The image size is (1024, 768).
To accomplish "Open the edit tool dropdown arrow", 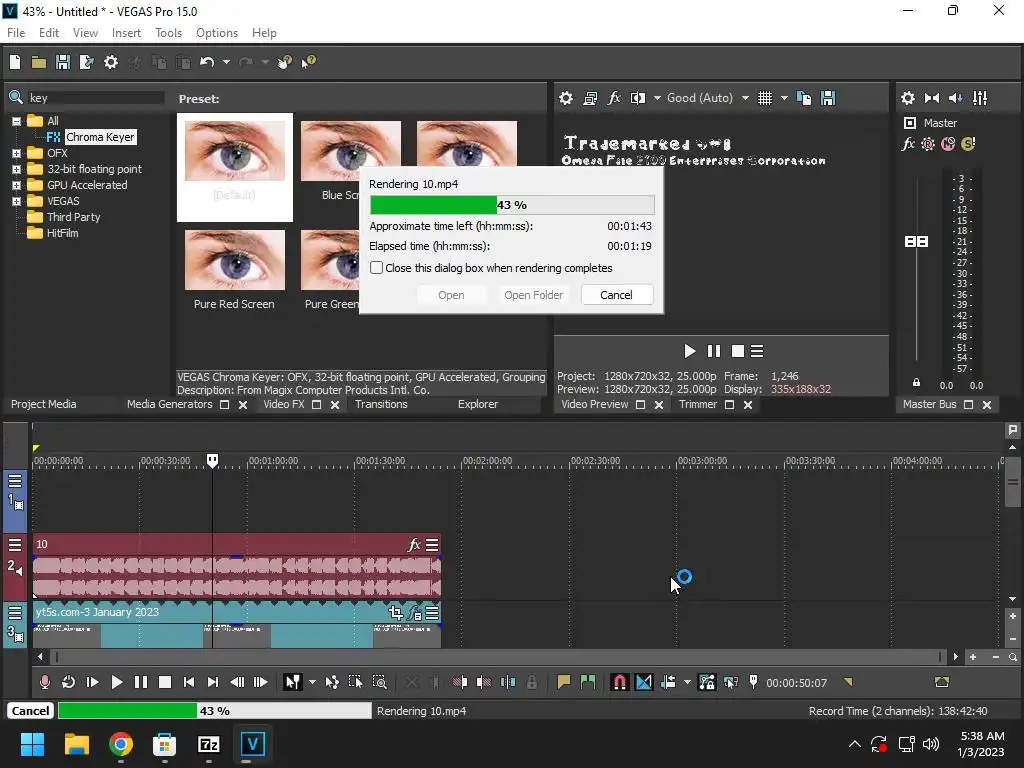I will (312, 682).
